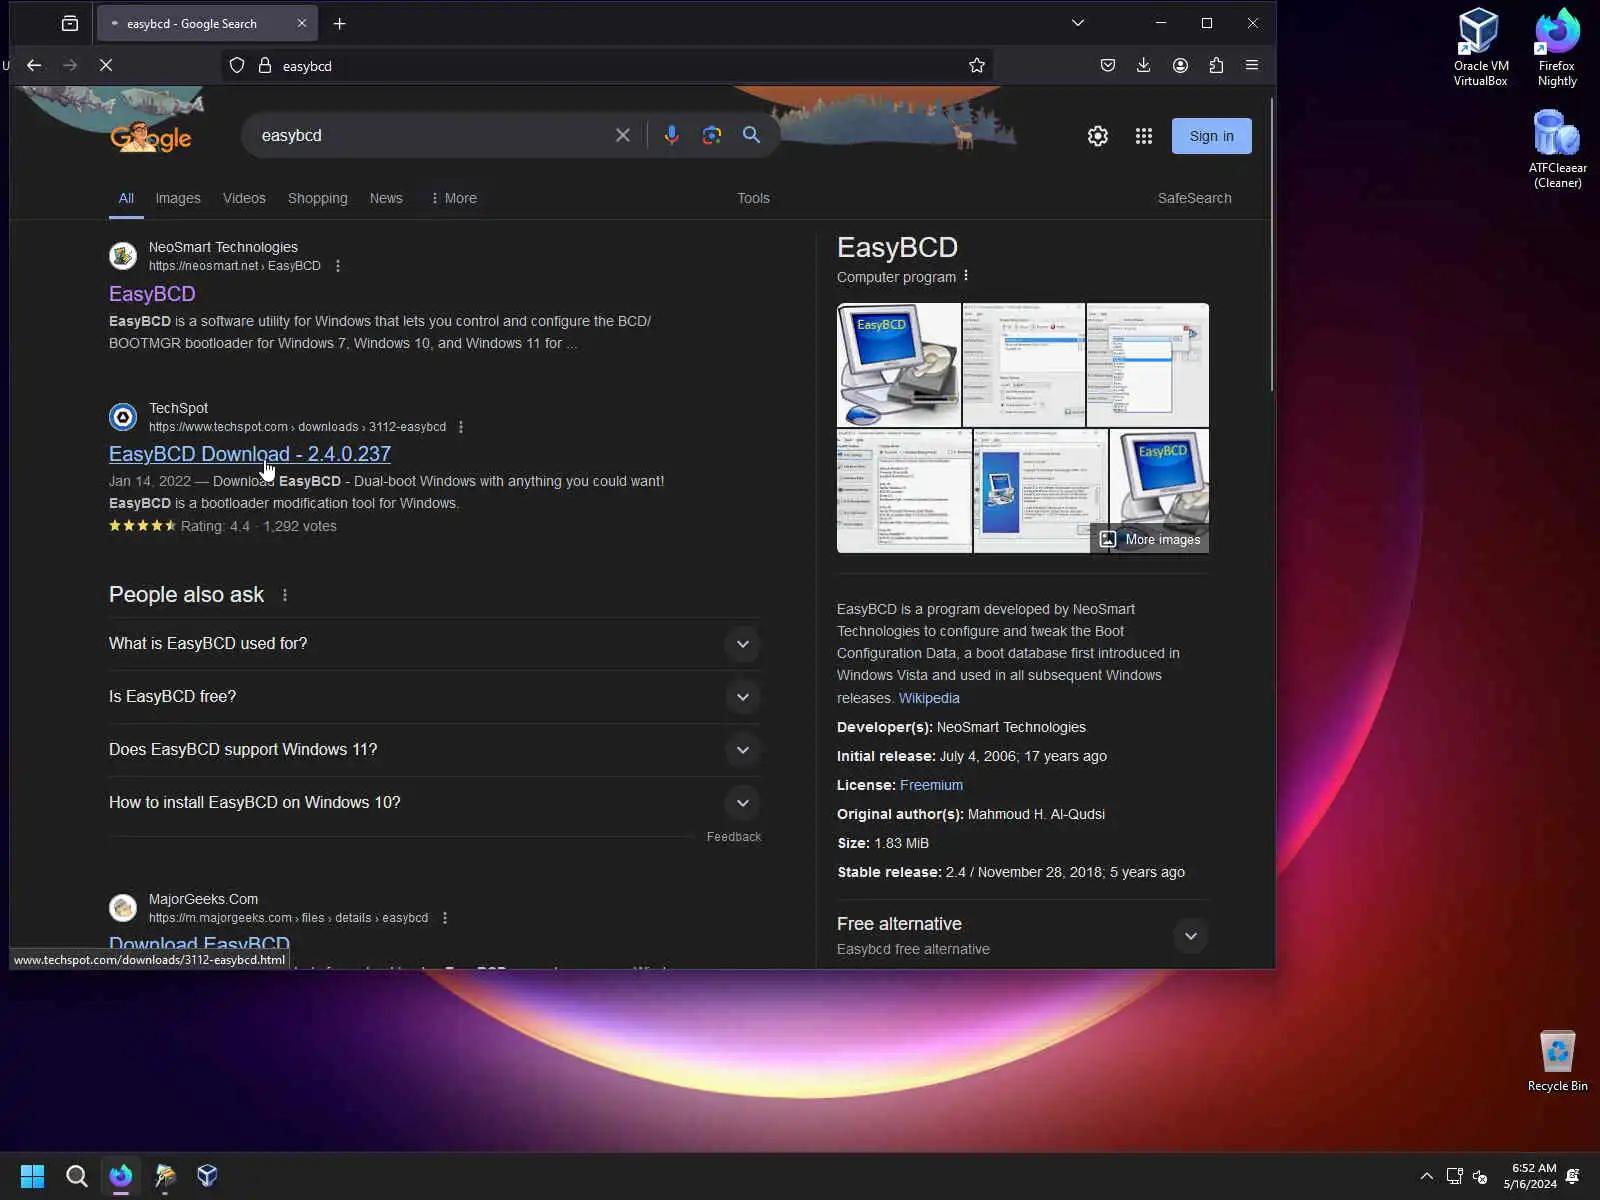Open the Tools options
The width and height of the screenshot is (1600, 1200).
click(753, 198)
